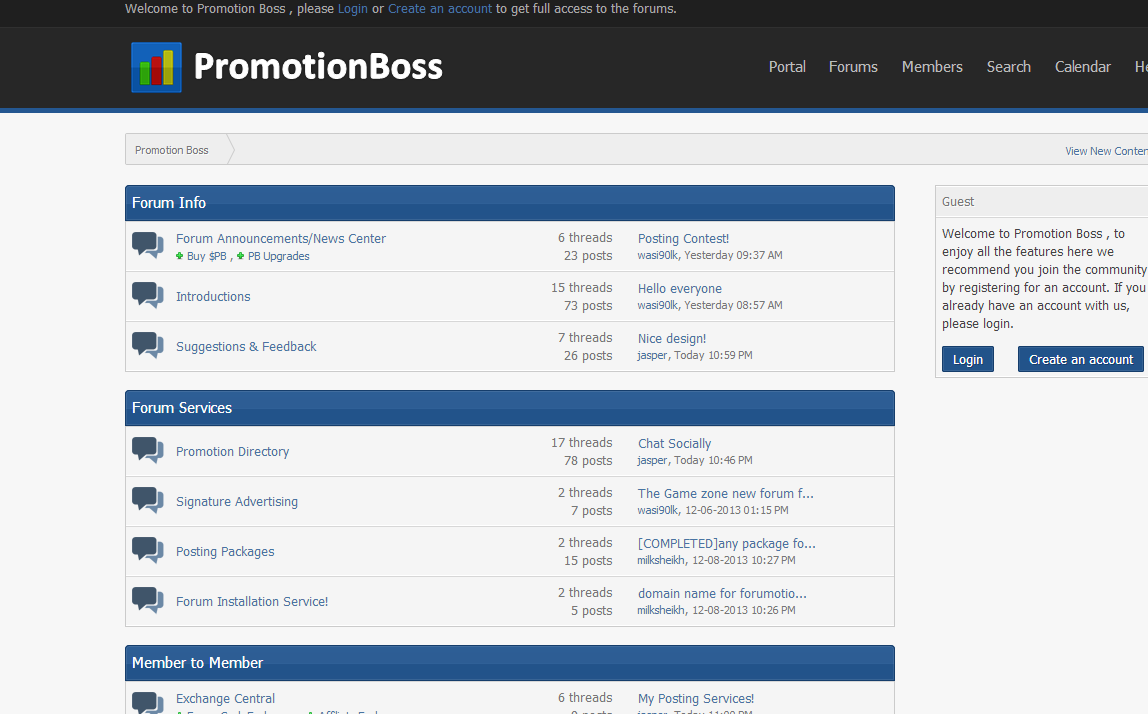Open the Posting Contest! latest thread
Screen dimensions: 1148x714
(683, 238)
